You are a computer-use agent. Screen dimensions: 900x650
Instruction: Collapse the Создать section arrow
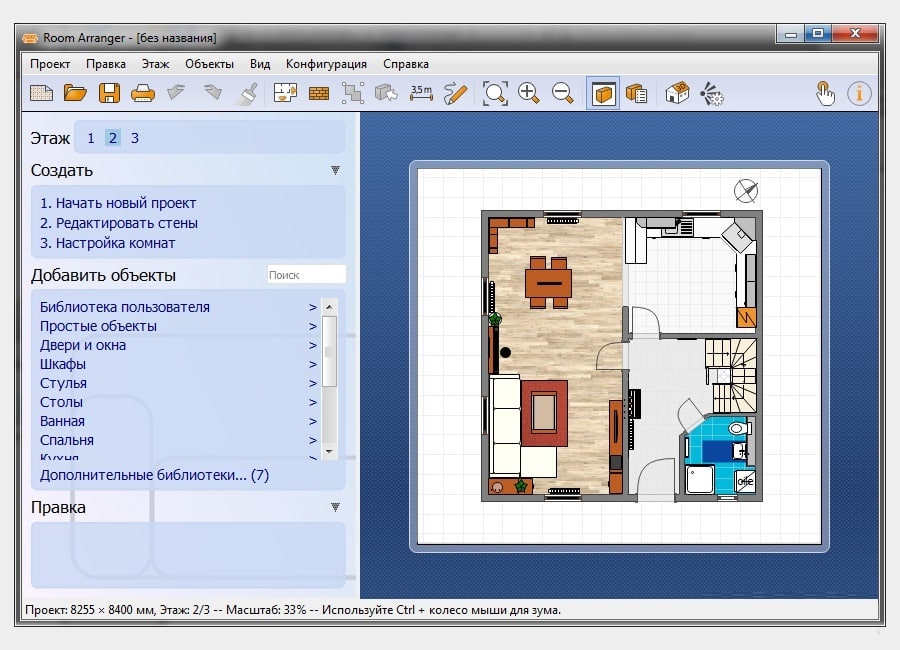tap(335, 170)
